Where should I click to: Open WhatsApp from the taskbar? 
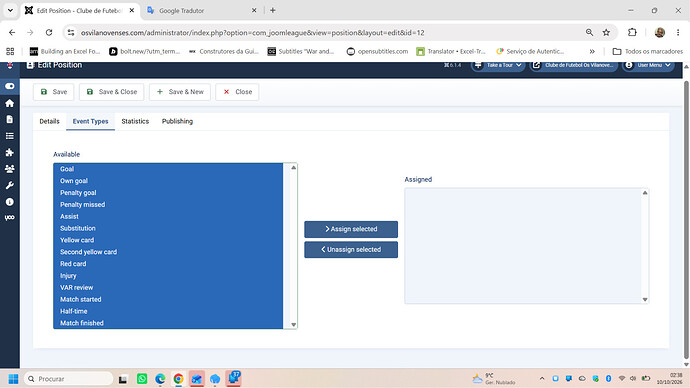click(142, 379)
